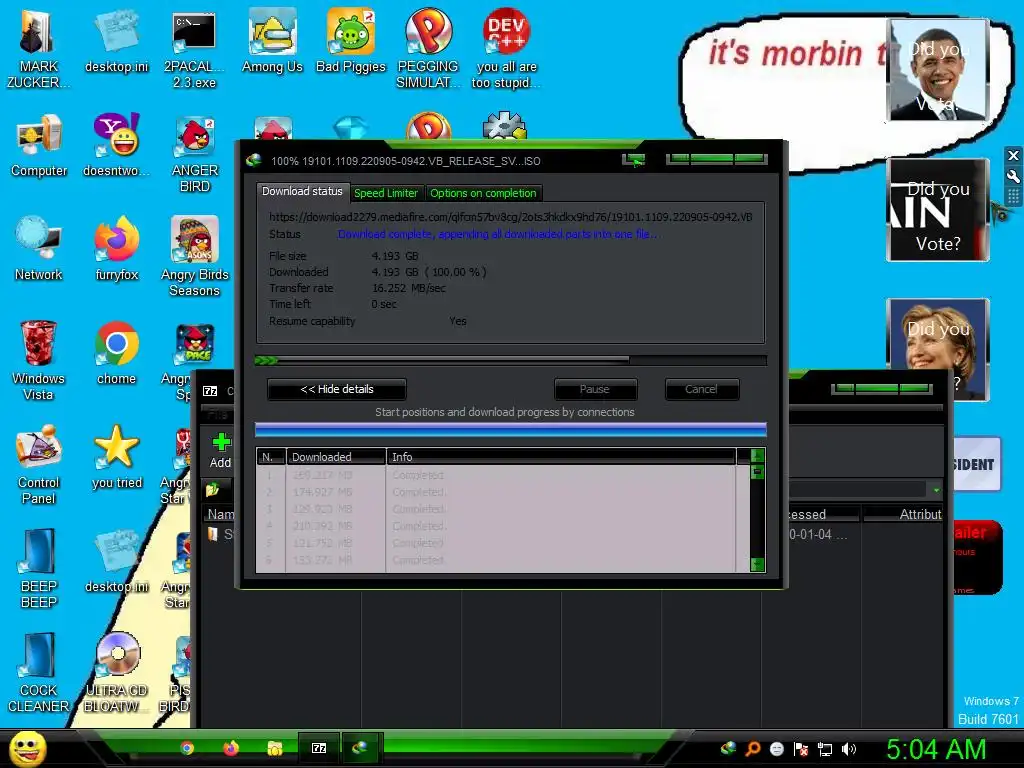Open the PEGGING SIMULAT... desktop icon
The width and height of the screenshot is (1024, 768).
coord(428,49)
